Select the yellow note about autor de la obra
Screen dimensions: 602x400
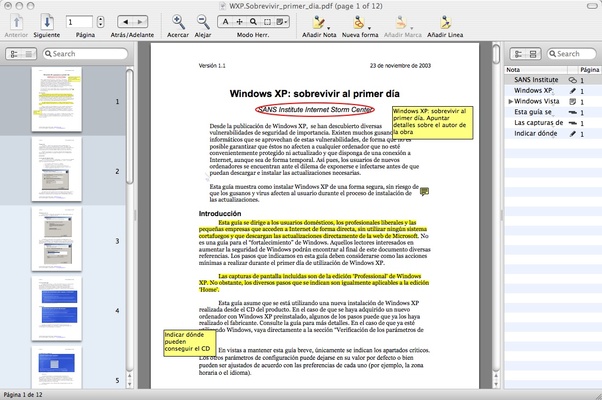432,122
